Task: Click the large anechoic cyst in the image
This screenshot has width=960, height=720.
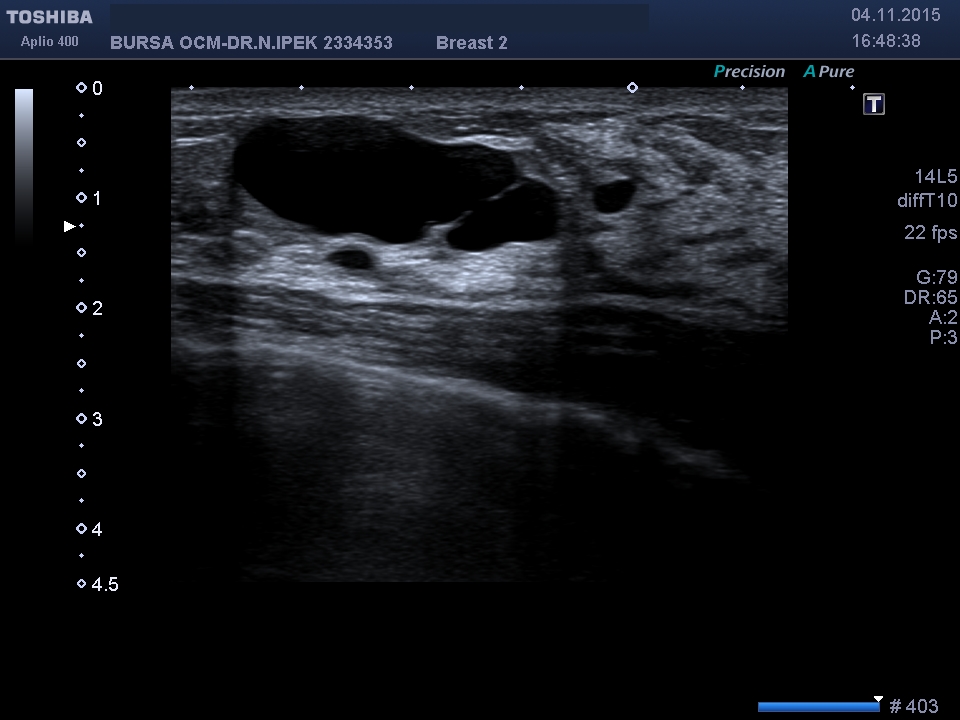Action: tap(373, 178)
